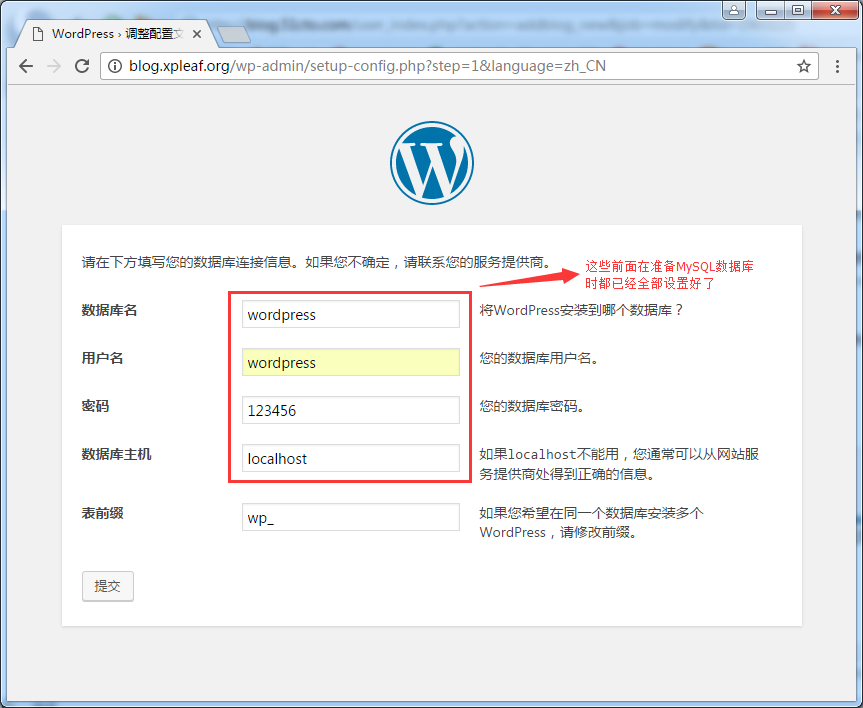Image resolution: width=863 pixels, height=708 pixels.
Task: Click the browser forward arrow
Action: [54, 67]
